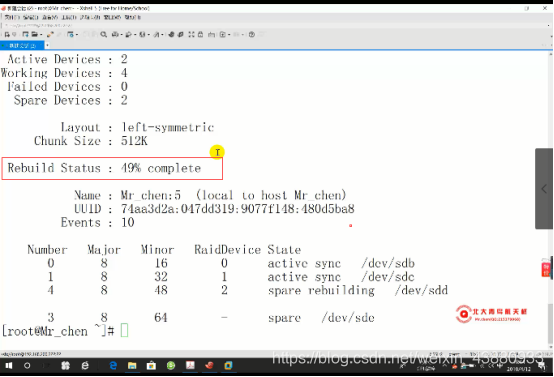This screenshot has width=554, height=377.
Task: Open the 编辑(E) menu
Action: pyautogui.click(x=31, y=17)
